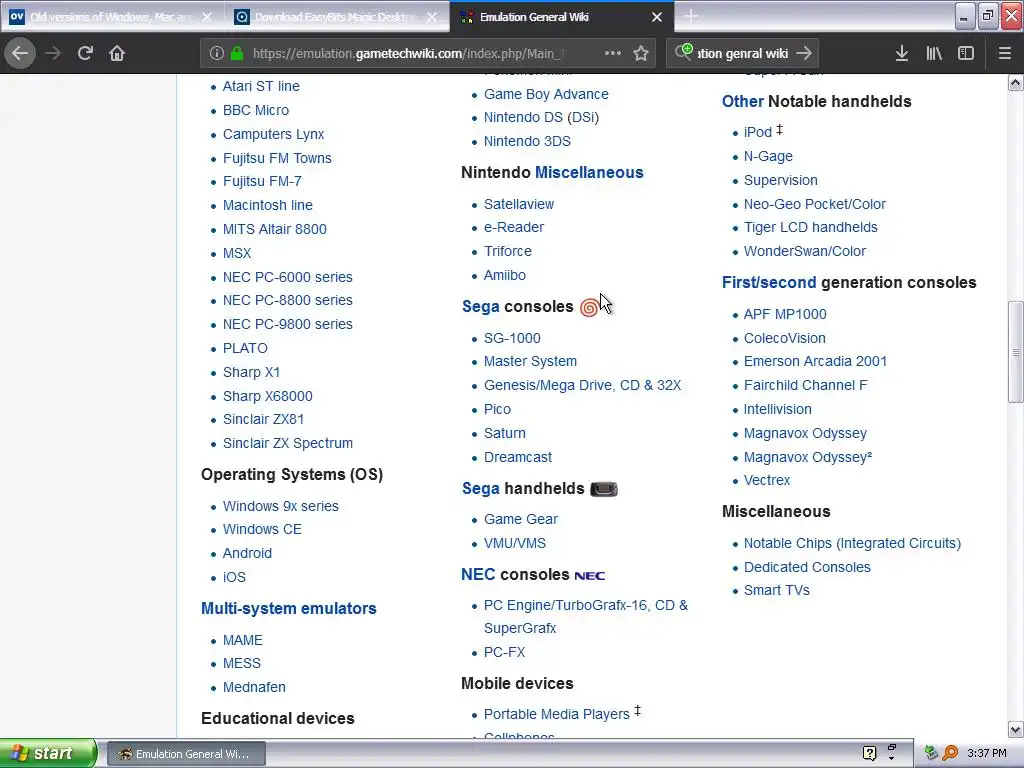
Task: Open the Nintendo 3DS link
Action: [527, 141]
